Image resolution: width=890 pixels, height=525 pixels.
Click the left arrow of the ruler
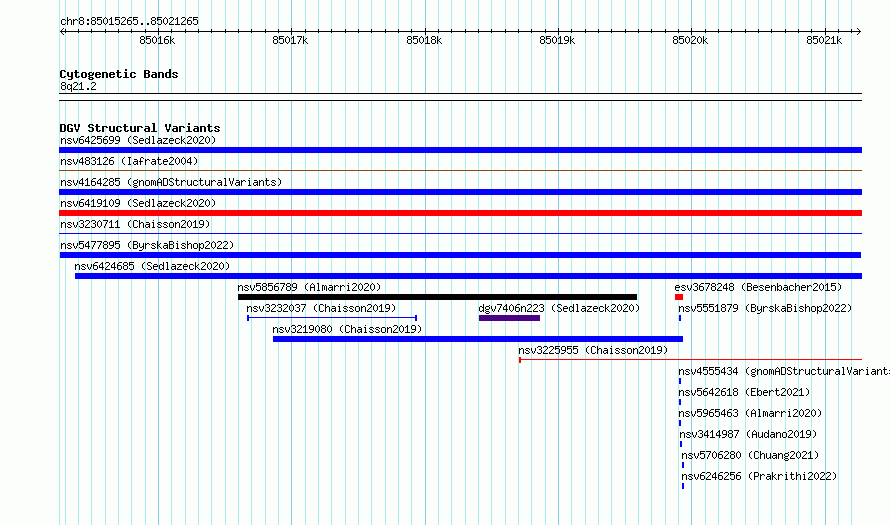(63, 31)
